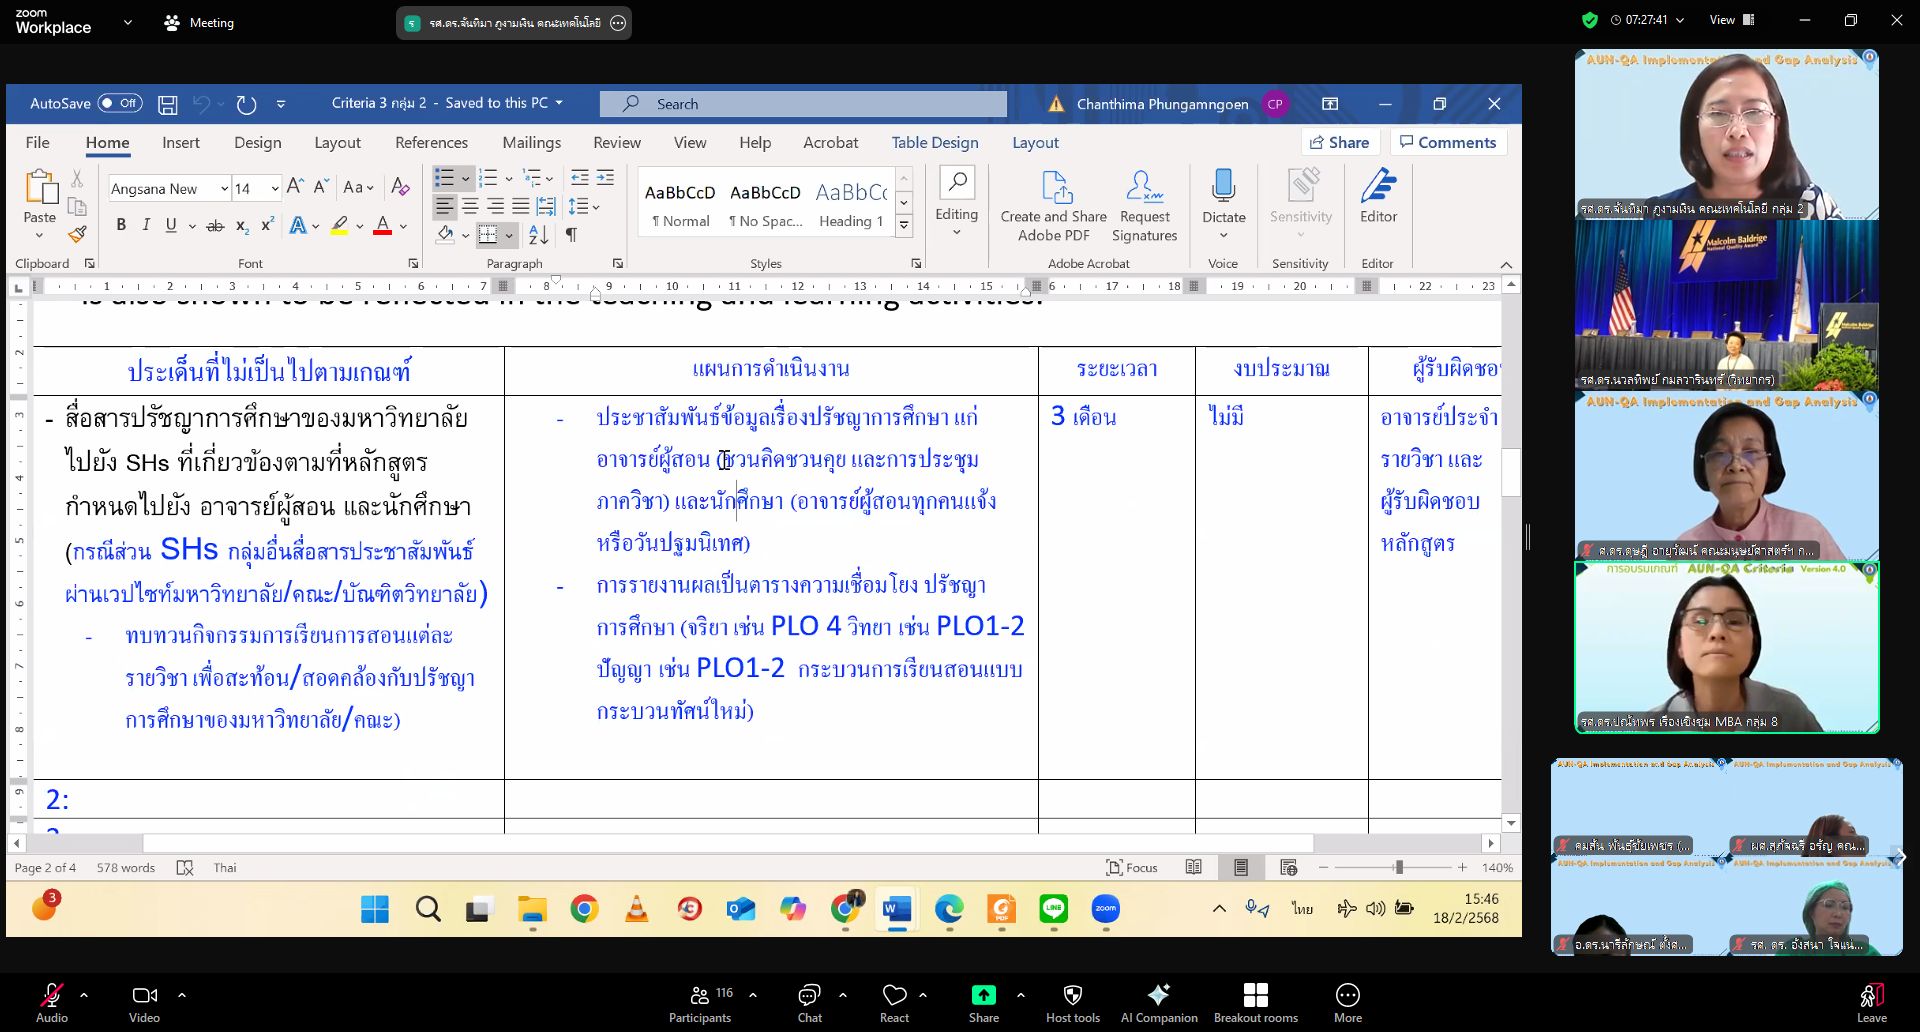Open the File menu in Word
The image size is (1920, 1032).
tap(37, 143)
